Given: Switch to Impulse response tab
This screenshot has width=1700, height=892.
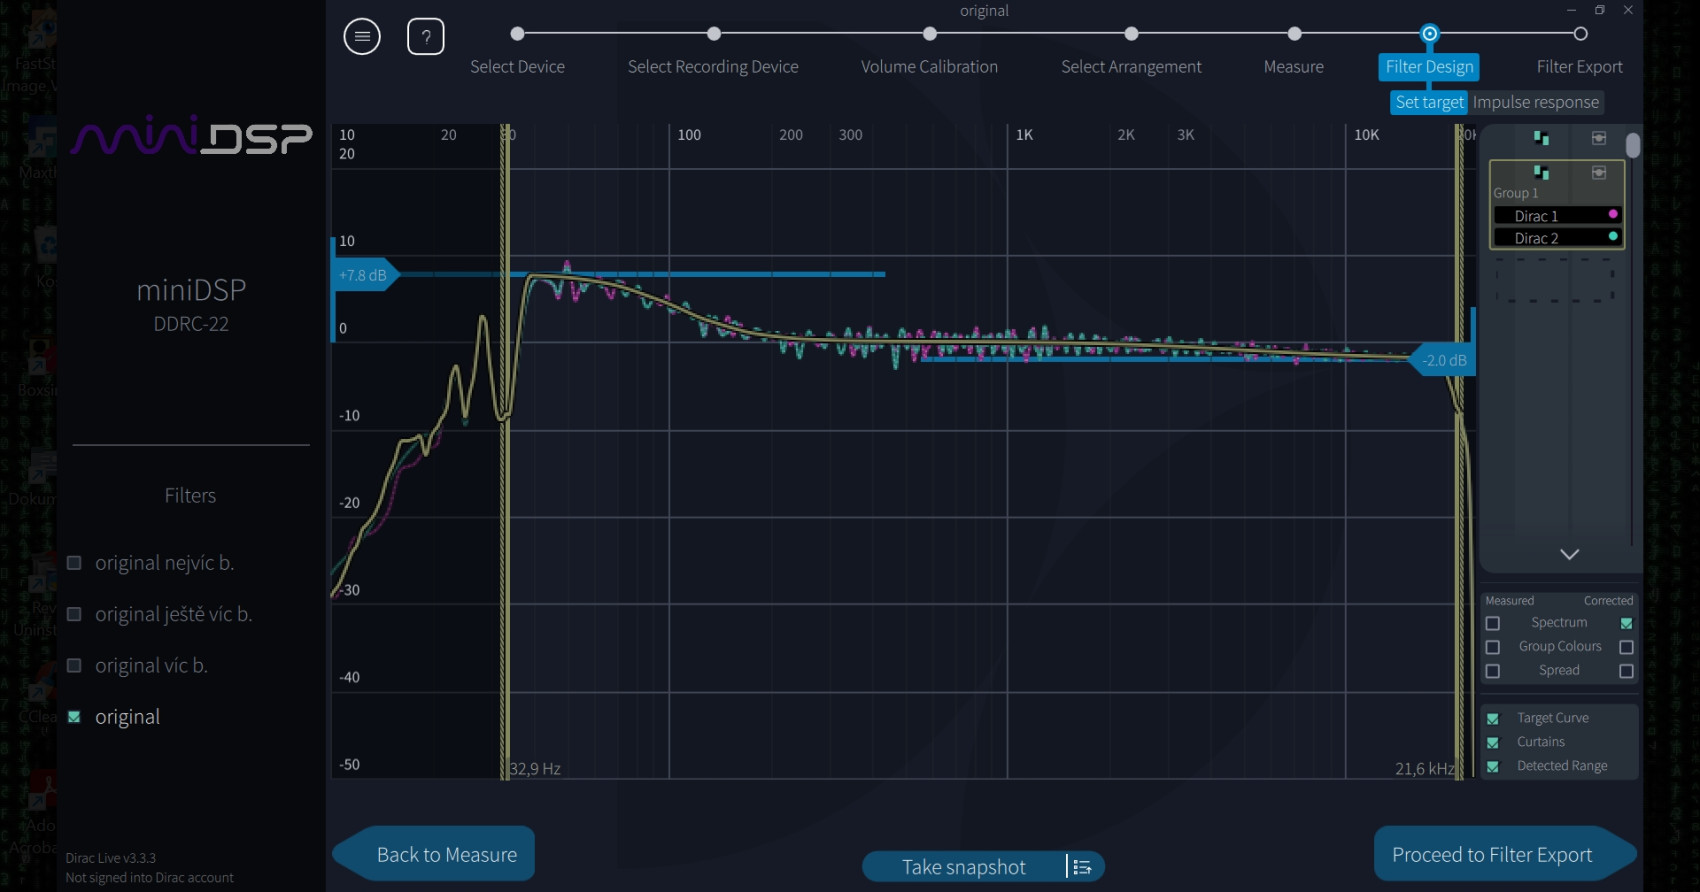Looking at the screenshot, I should (x=1535, y=102).
